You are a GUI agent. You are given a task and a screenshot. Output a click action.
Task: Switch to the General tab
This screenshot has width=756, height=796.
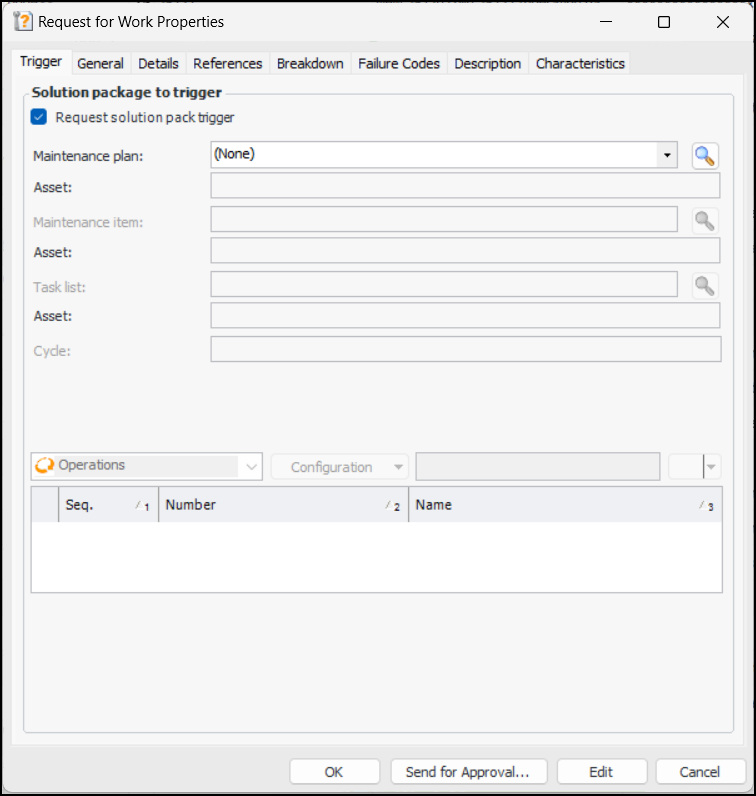click(x=100, y=63)
